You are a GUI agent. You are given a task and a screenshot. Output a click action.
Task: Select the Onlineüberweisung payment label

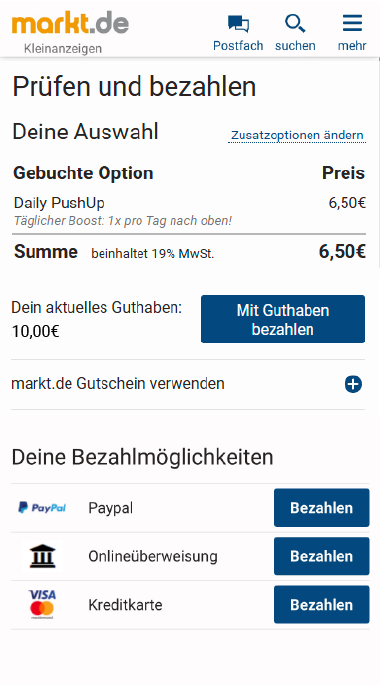(153, 556)
